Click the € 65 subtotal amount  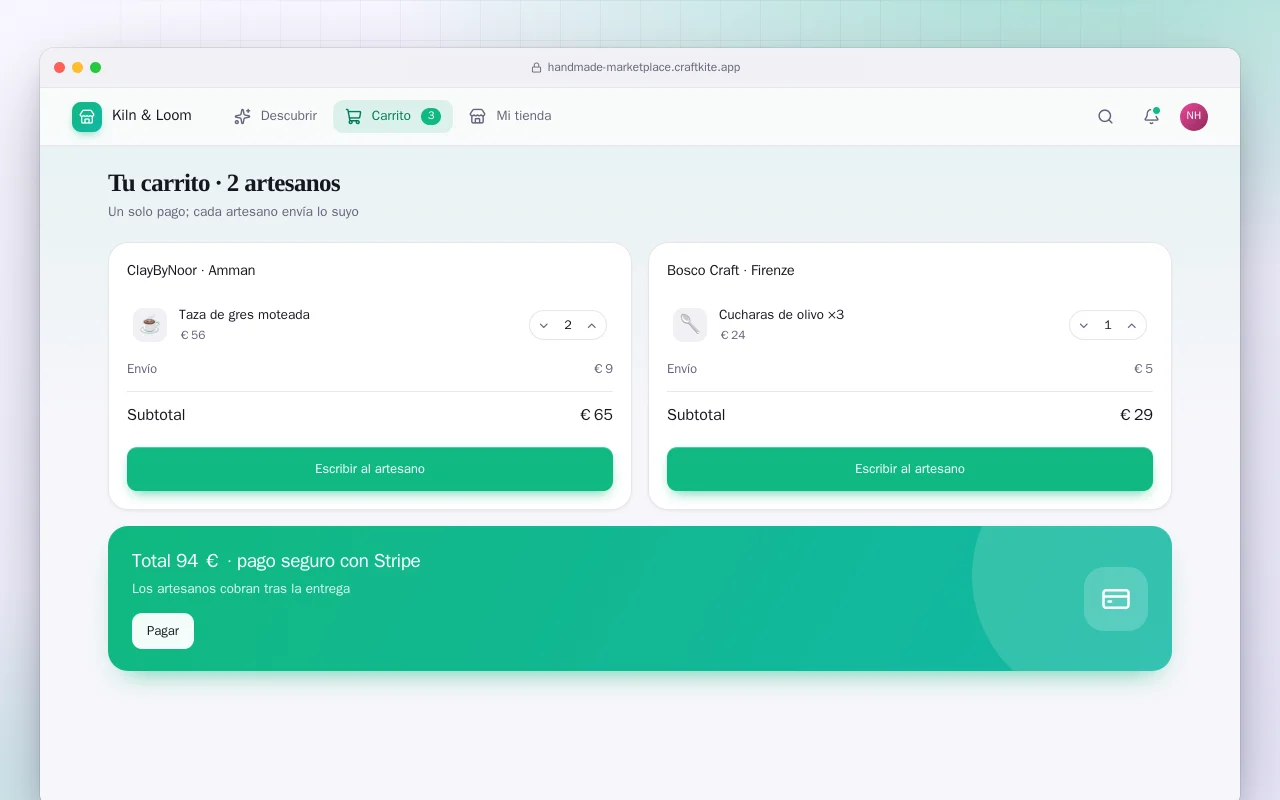point(596,415)
